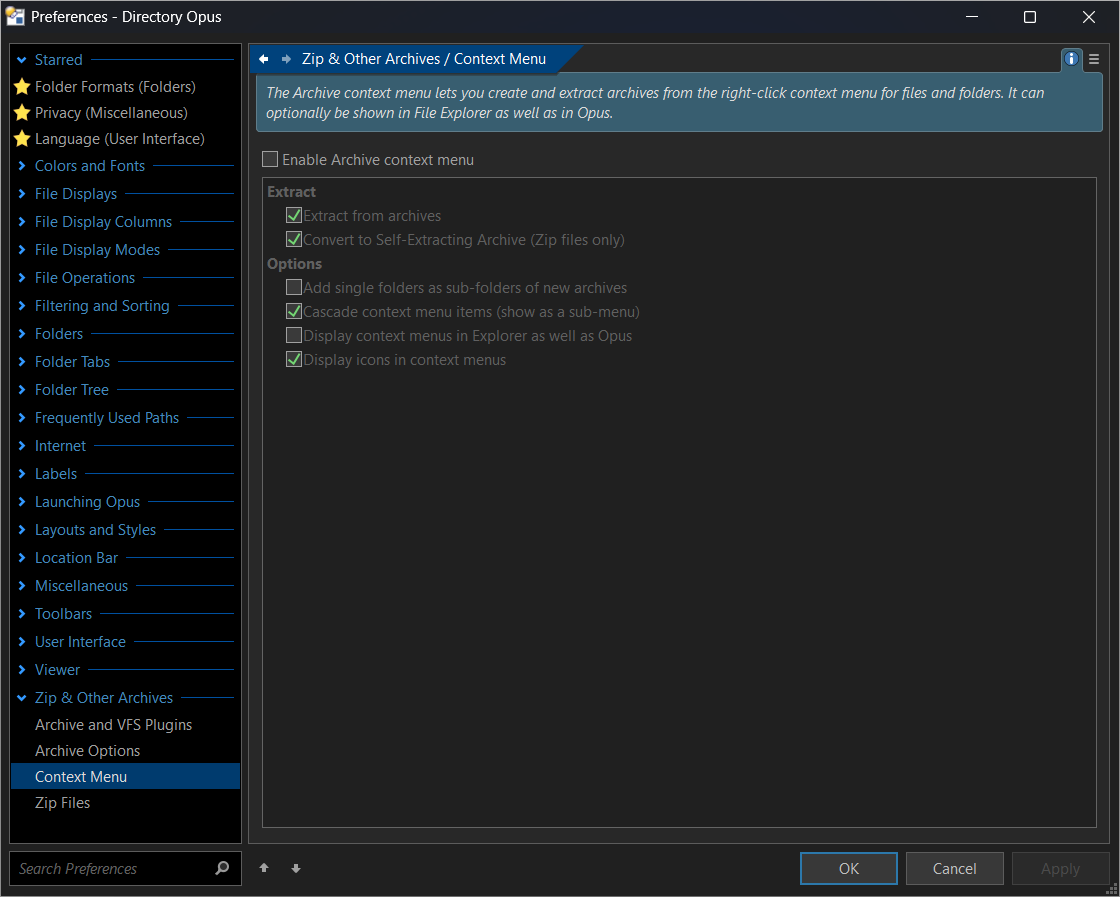This screenshot has height=897, width=1120.
Task: Expand User Interface category
Action: (21, 642)
